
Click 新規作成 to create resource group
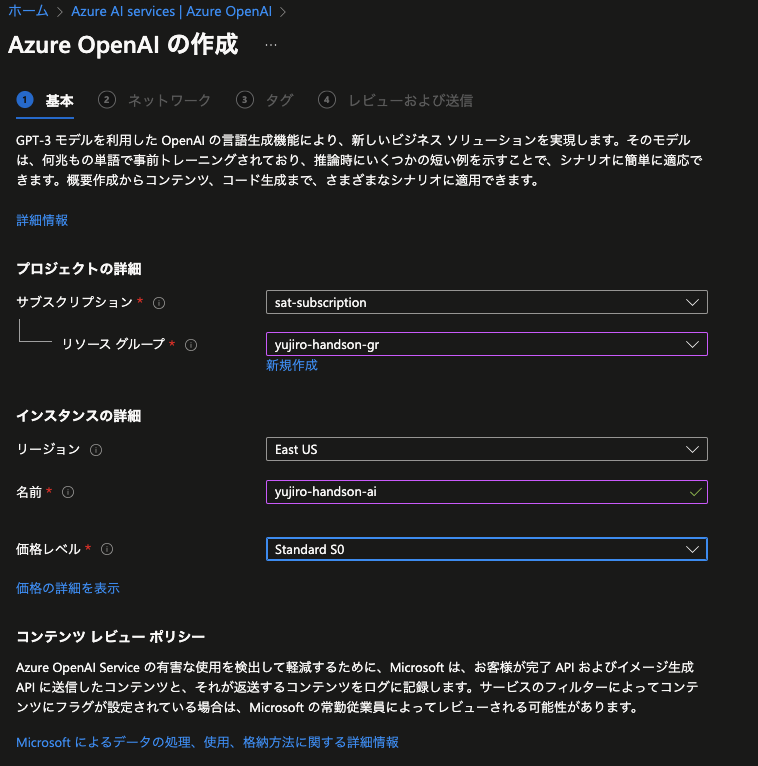(292, 365)
